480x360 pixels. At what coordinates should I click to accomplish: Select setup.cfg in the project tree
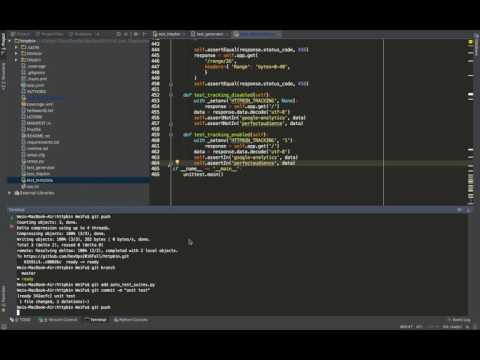tap(33, 155)
